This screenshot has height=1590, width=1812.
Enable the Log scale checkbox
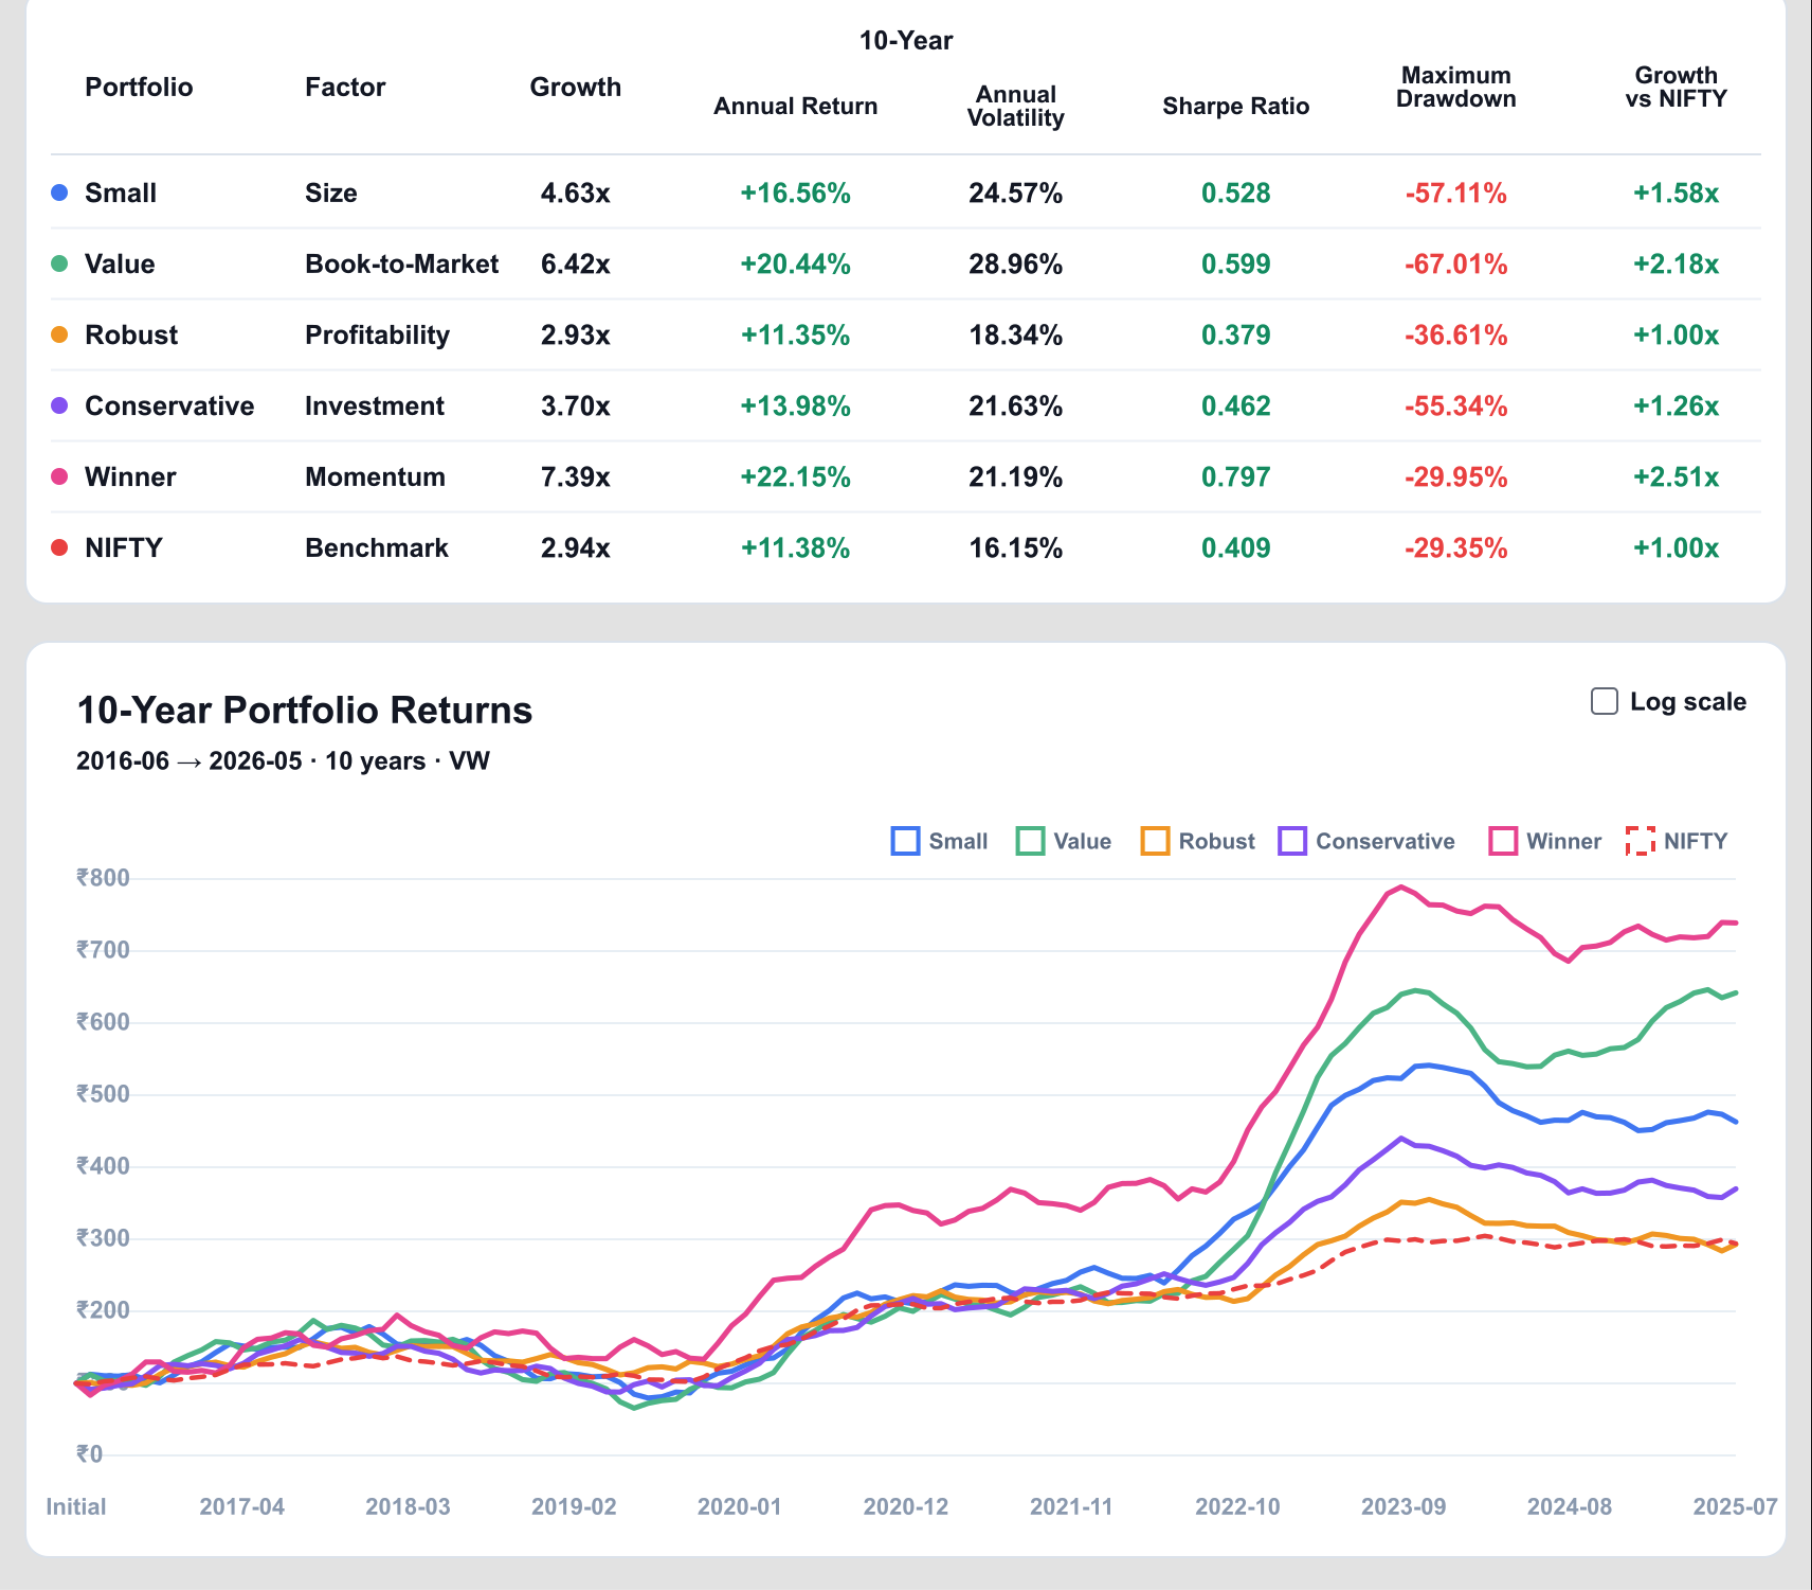click(1604, 701)
